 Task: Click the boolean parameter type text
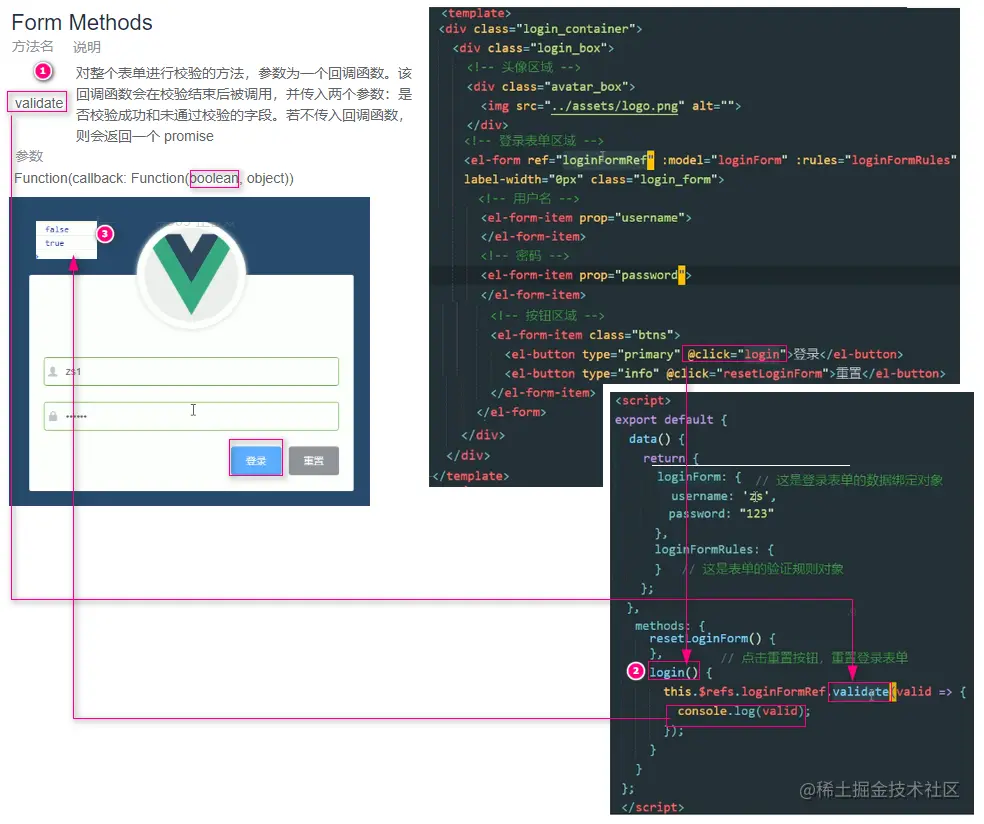tap(214, 178)
